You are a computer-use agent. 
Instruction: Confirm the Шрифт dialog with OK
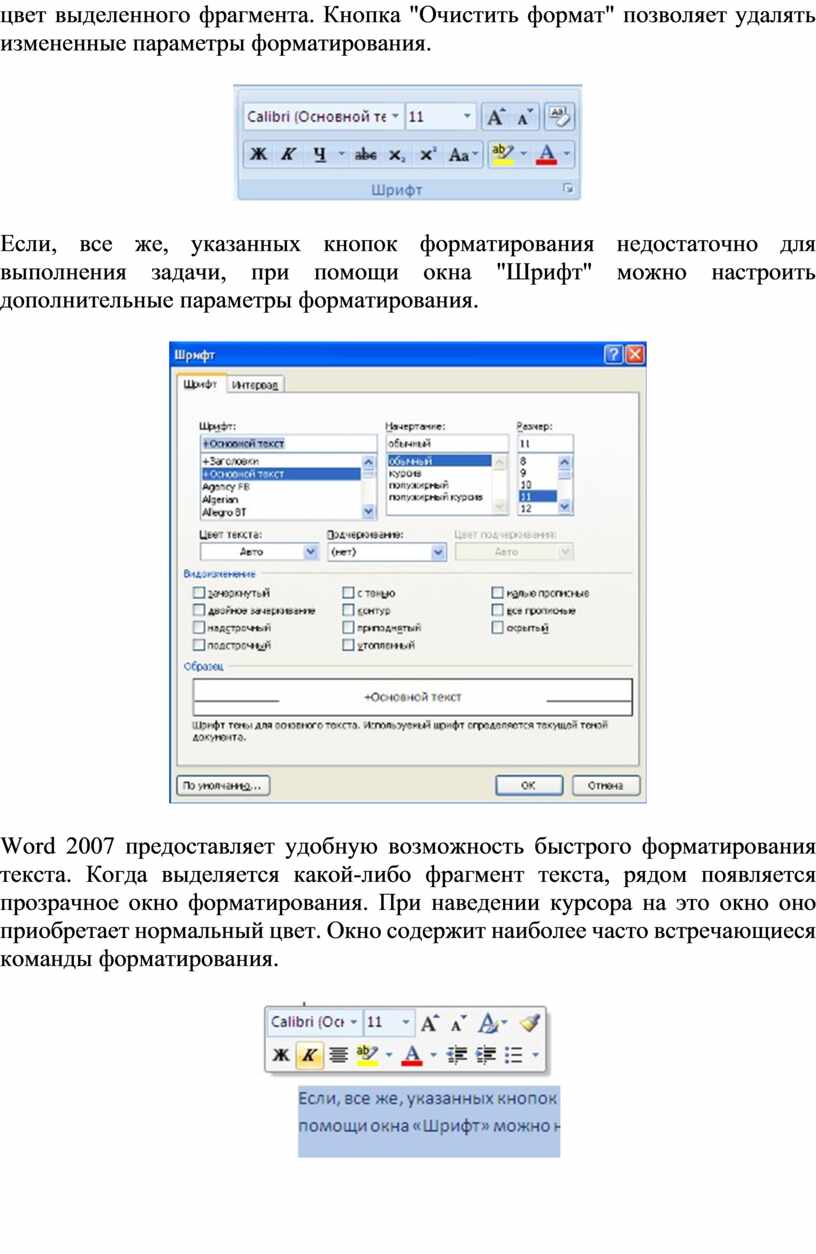(531, 786)
